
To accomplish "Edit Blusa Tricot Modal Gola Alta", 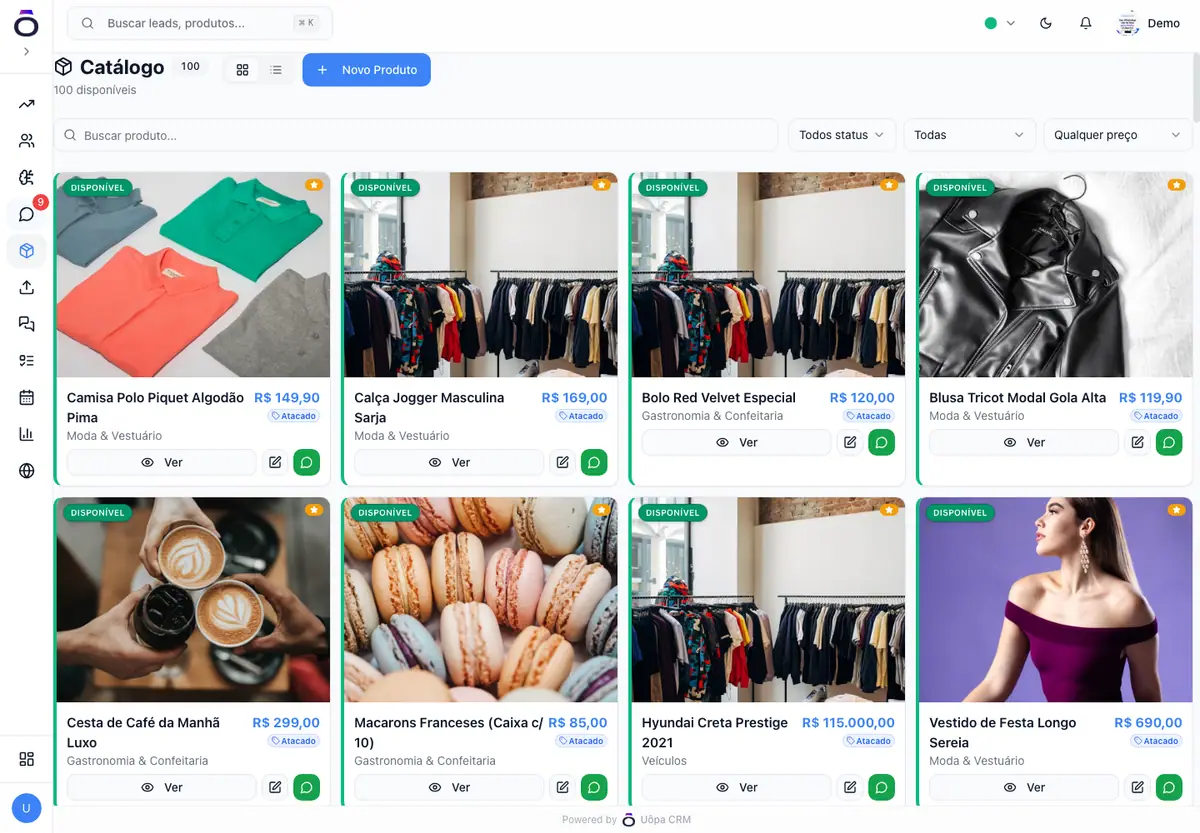I will [1137, 442].
